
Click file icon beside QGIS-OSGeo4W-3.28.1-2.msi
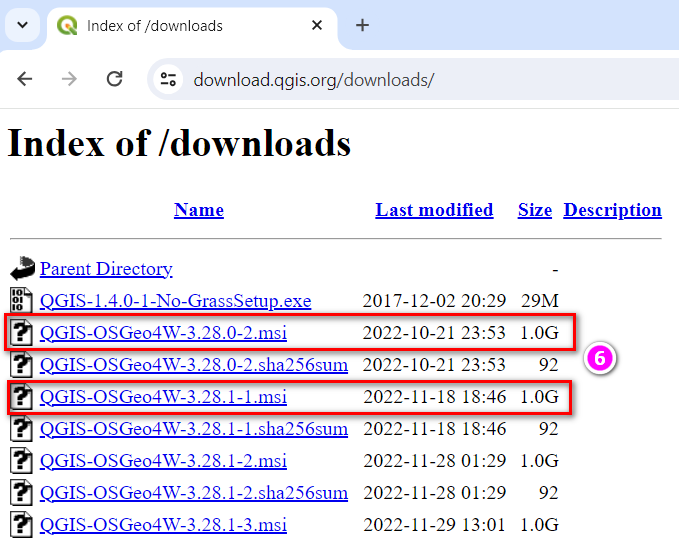coord(21,460)
